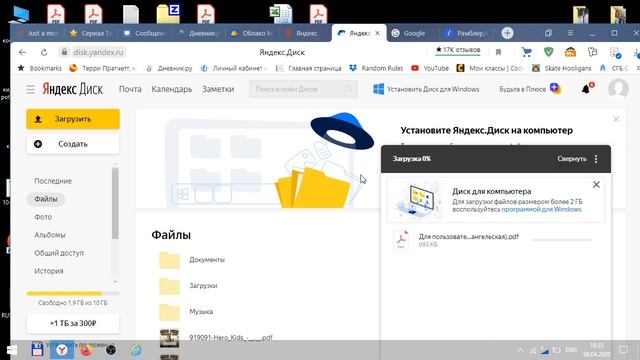This screenshot has width=640, height=360.
Task: Open Почта link in the header
Action: pos(130,89)
